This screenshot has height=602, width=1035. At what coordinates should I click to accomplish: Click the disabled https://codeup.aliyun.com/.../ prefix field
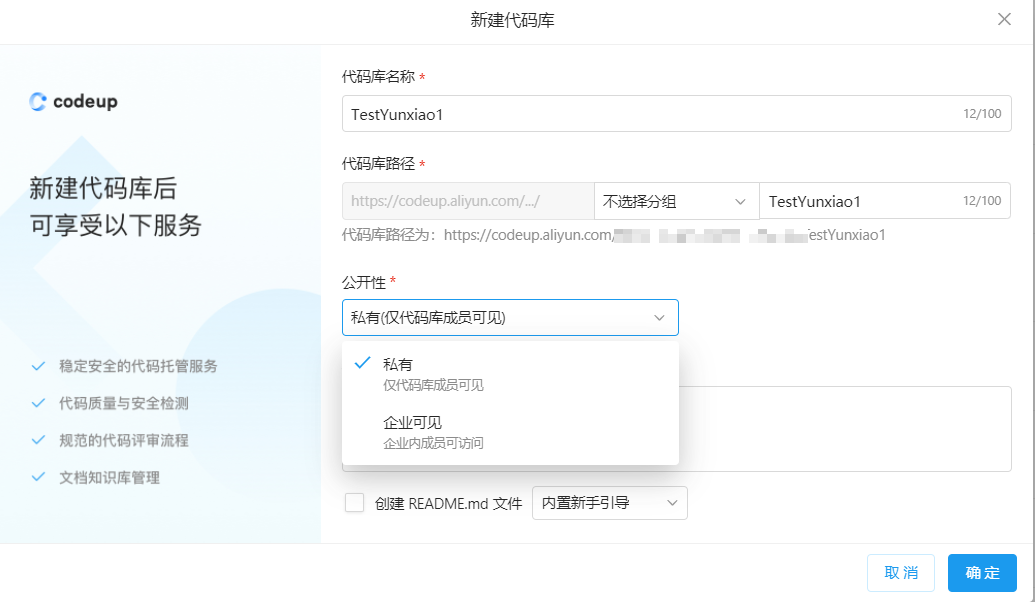pos(468,201)
